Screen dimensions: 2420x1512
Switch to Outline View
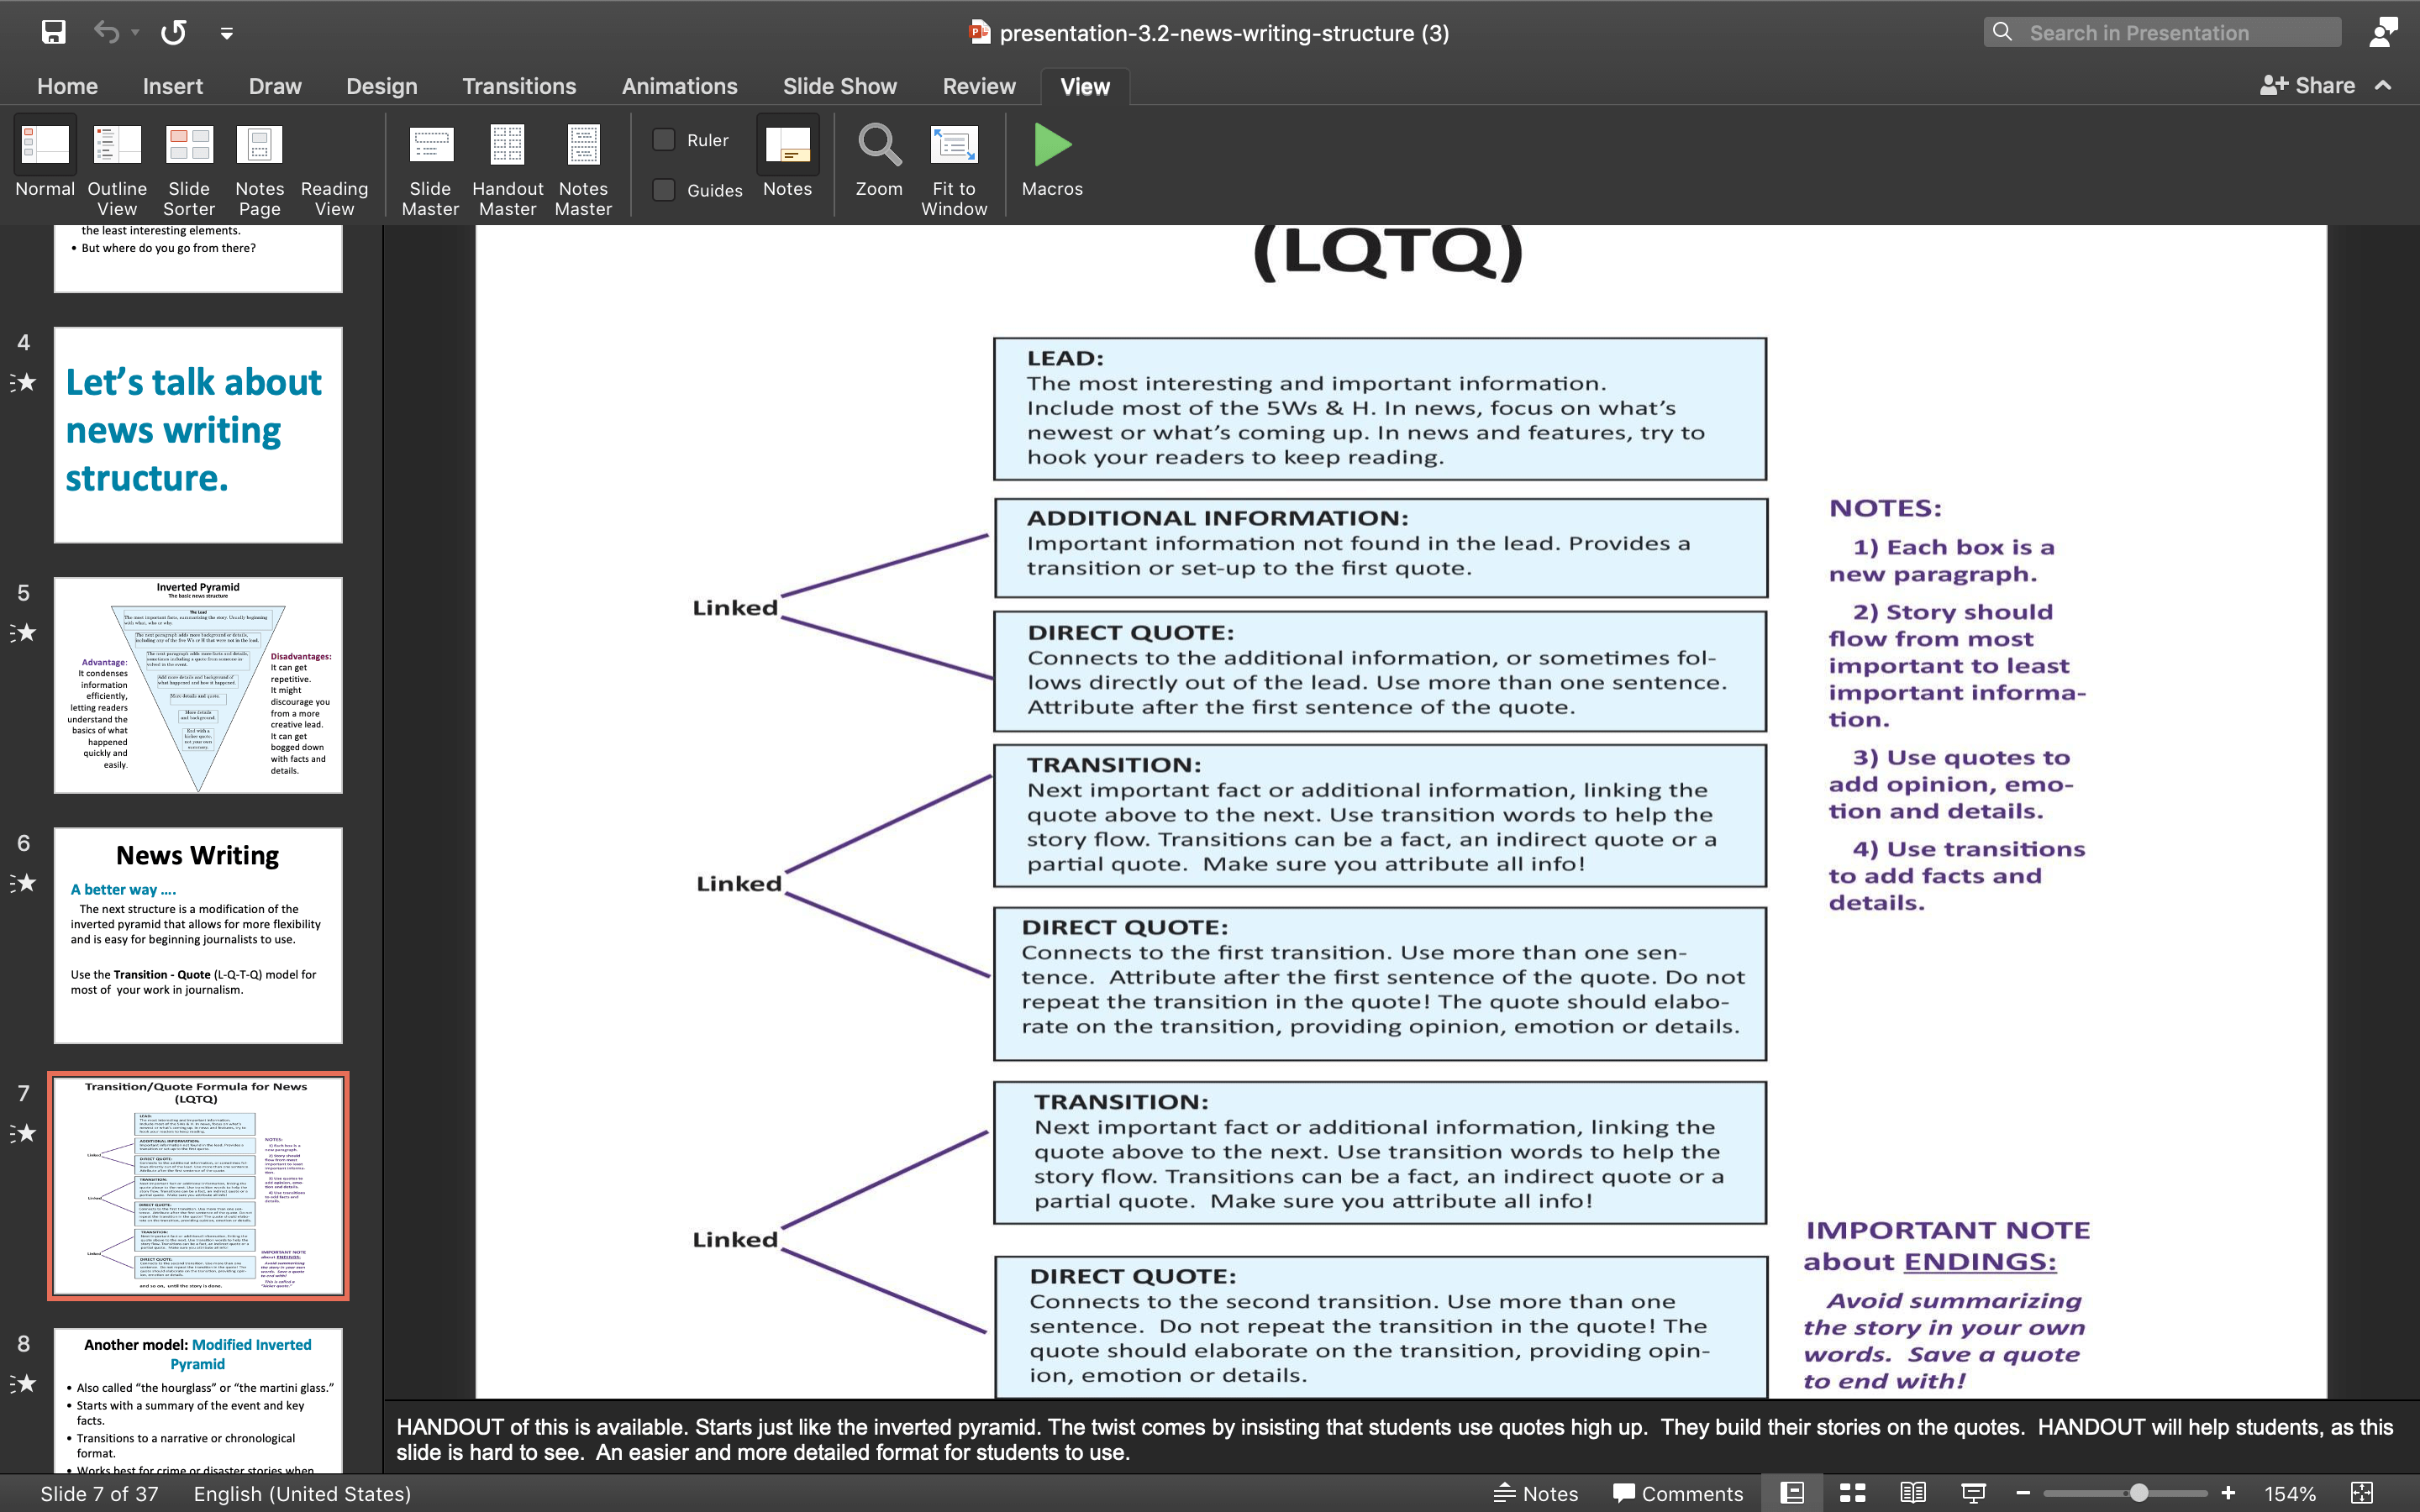pyautogui.click(x=117, y=168)
